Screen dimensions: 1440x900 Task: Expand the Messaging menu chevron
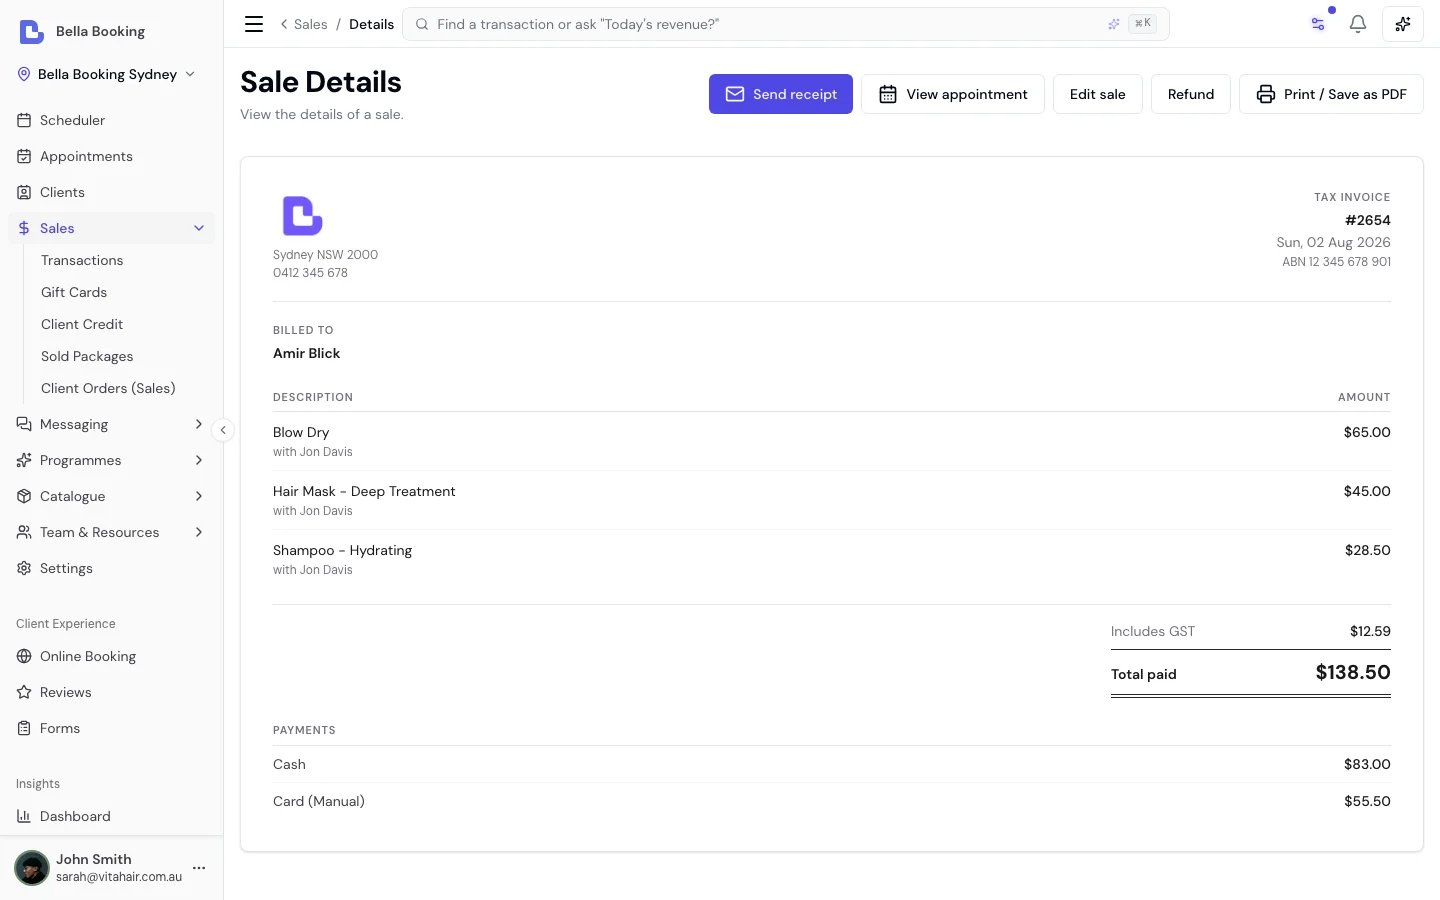point(199,424)
